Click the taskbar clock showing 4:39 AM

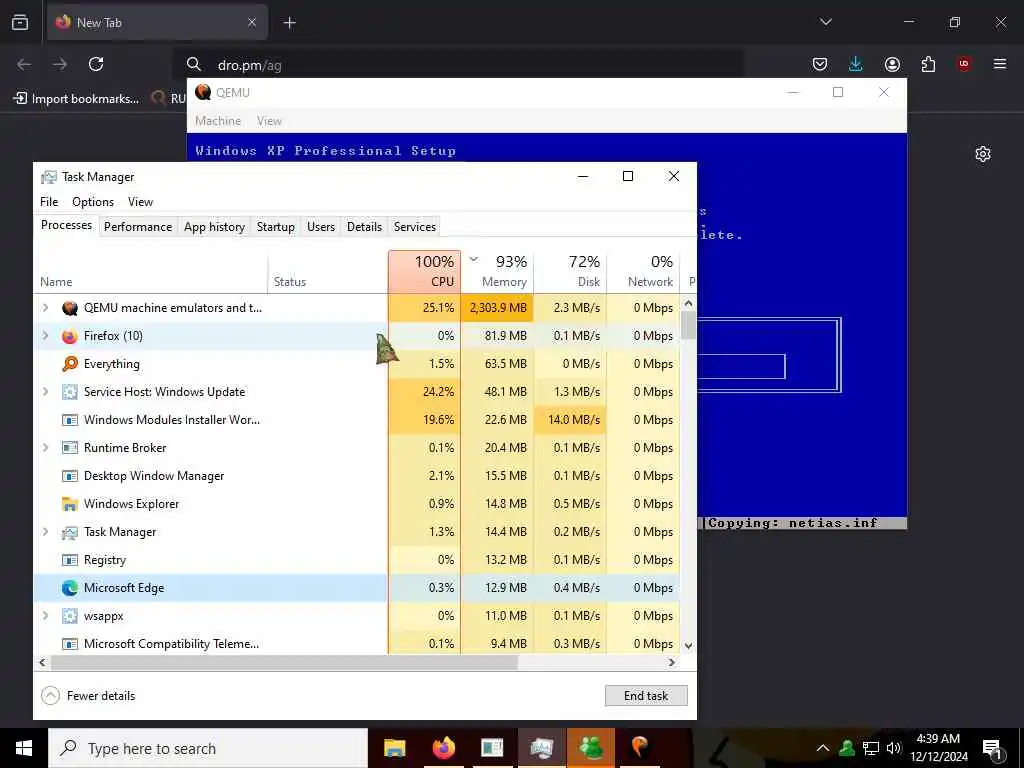click(938, 748)
